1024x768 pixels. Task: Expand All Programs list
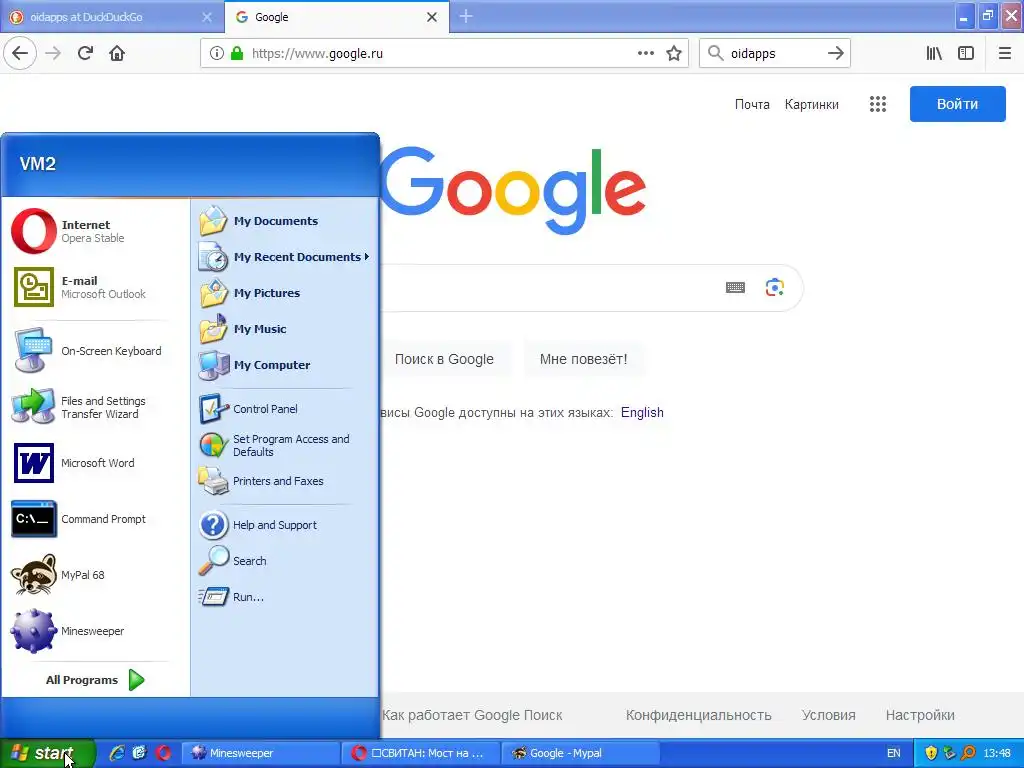point(95,680)
